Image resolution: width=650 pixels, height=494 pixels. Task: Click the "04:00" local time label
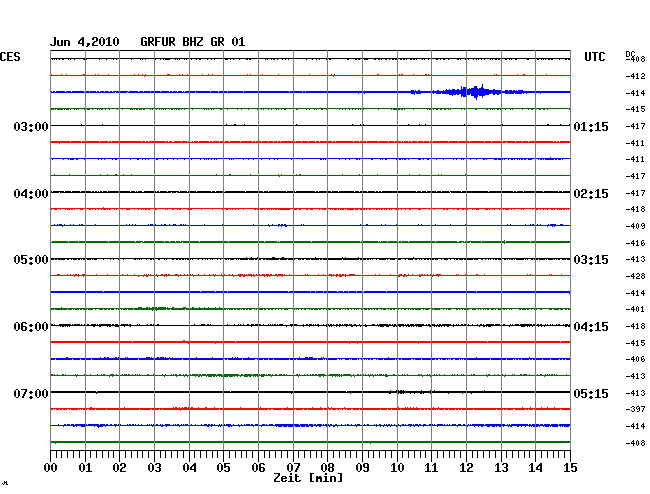click(x=31, y=194)
